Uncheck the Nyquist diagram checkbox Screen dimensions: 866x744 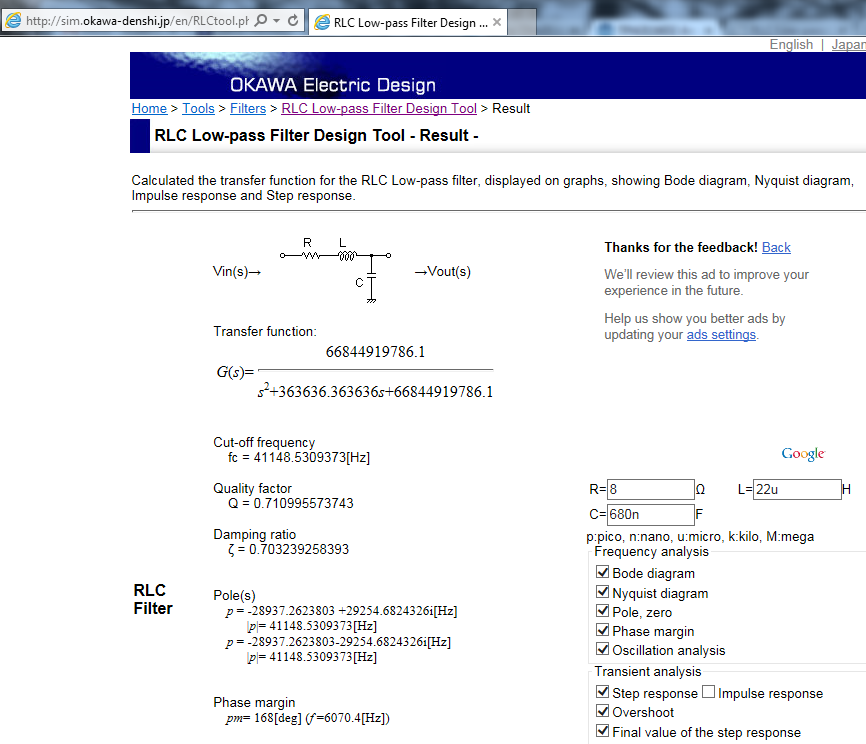pos(603,592)
